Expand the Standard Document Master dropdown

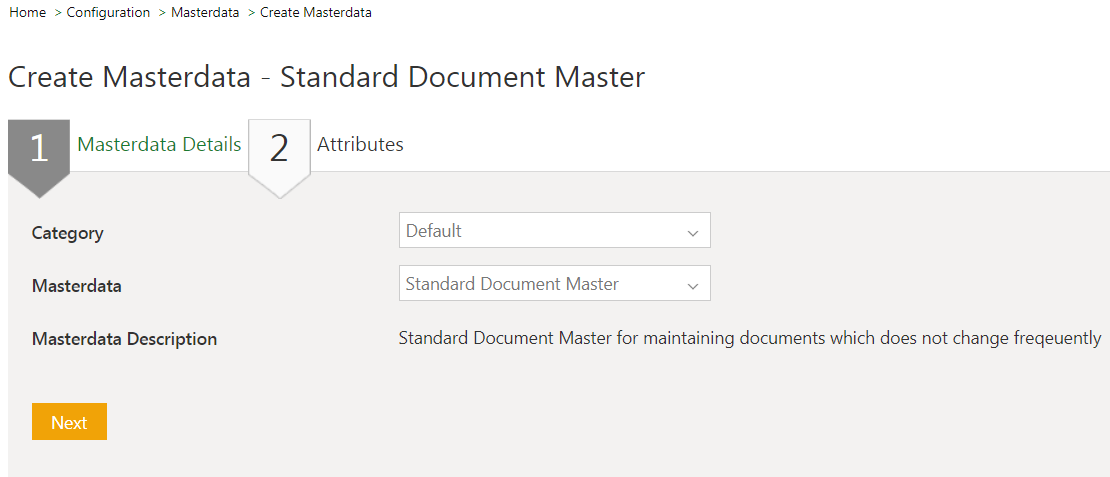point(554,283)
